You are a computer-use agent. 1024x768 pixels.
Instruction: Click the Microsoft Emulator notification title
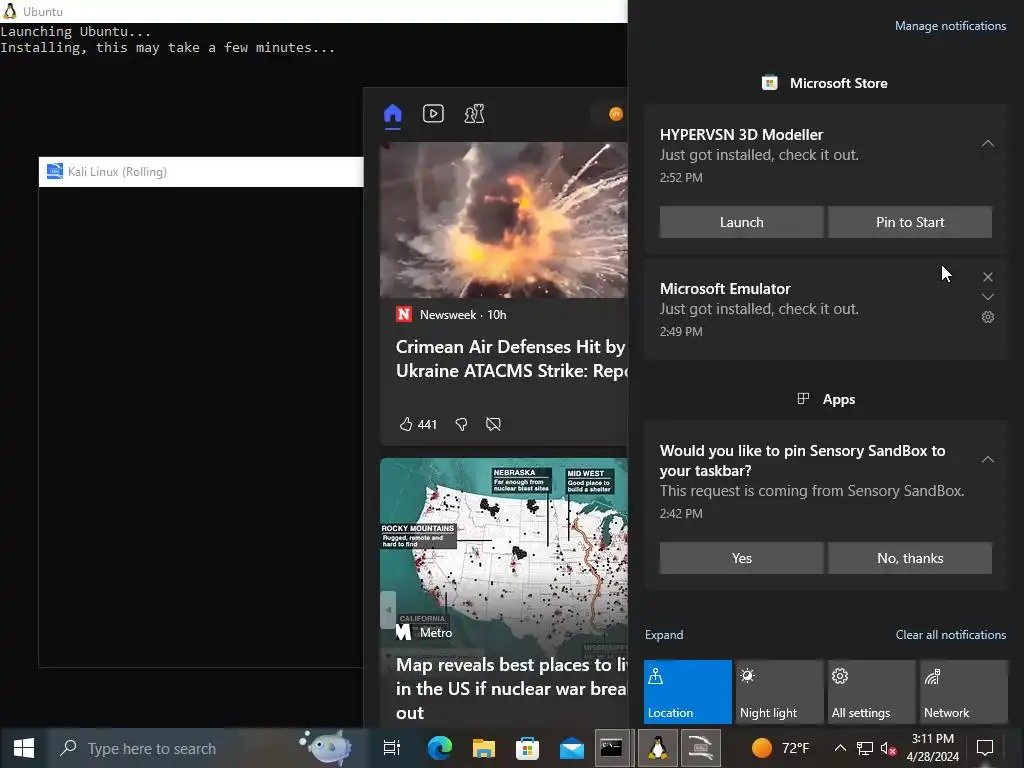[x=725, y=289]
